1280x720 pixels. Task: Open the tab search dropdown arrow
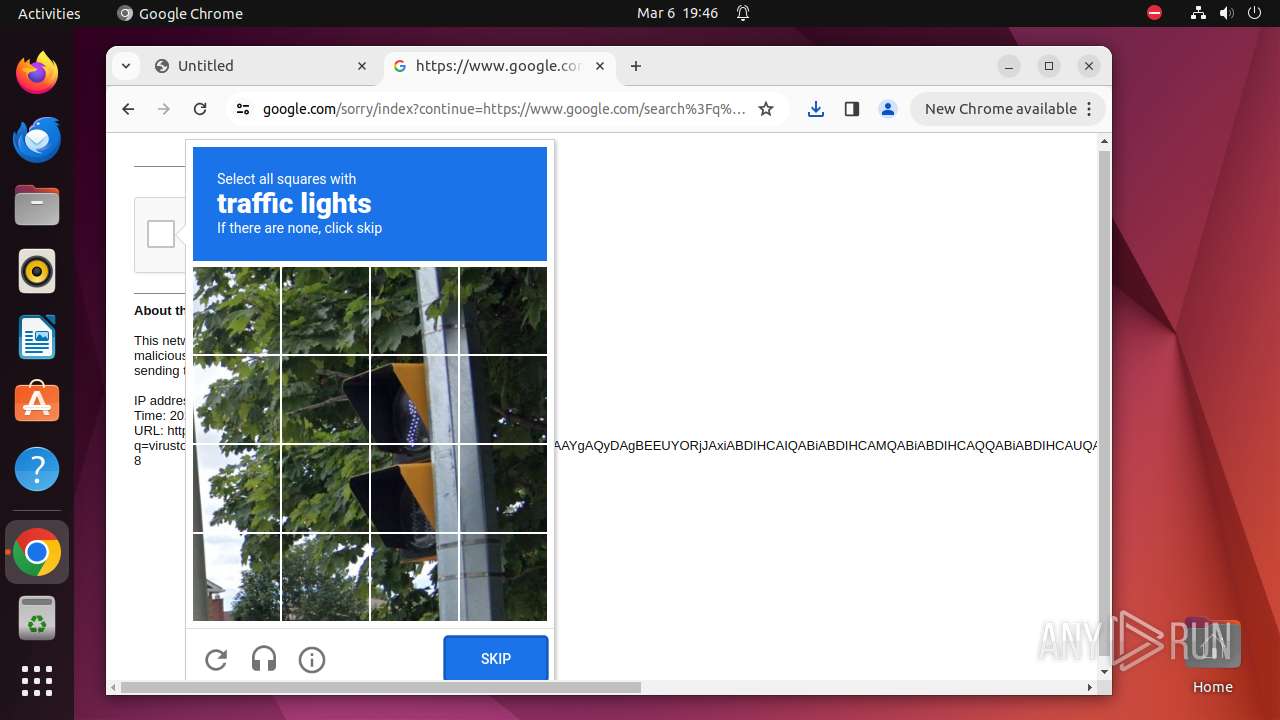(x=125, y=66)
